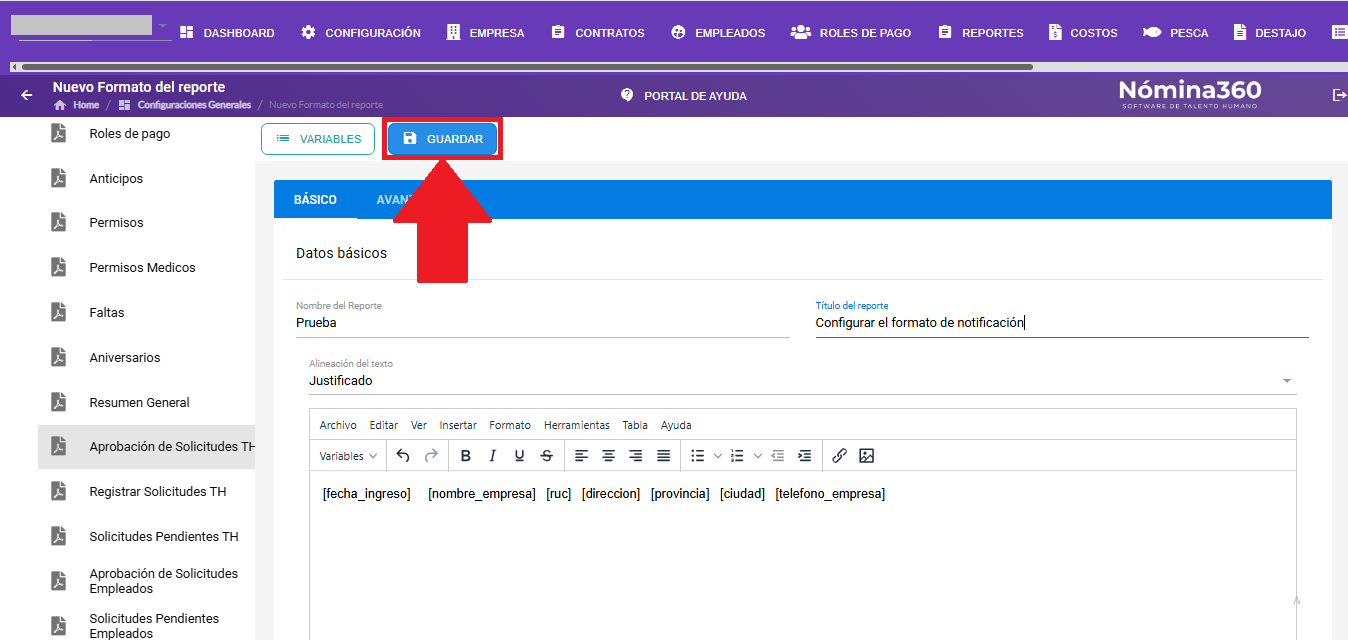Screen dimensions: 1348x640
Task: Open the DASHBOARD menu
Action: [227, 33]
